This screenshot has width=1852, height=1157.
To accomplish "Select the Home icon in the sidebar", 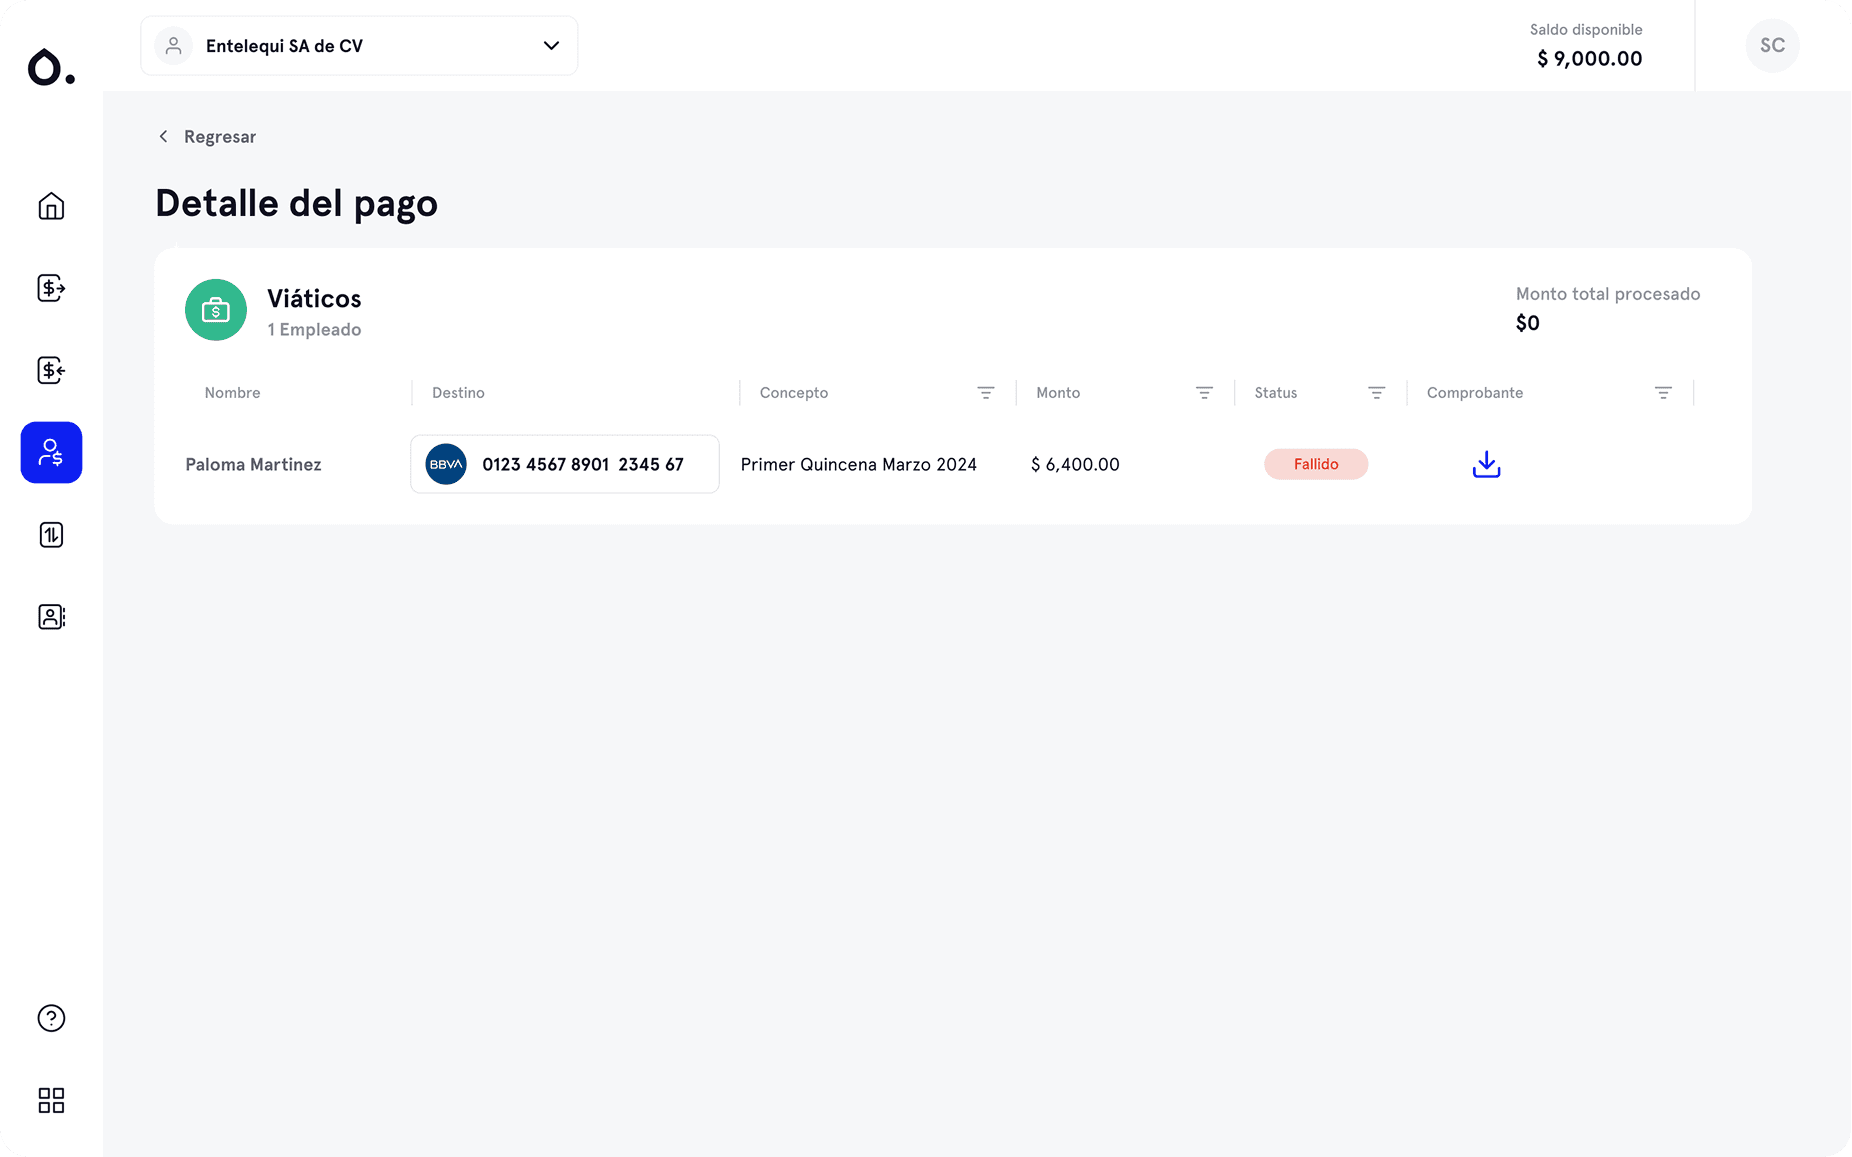I will (50, 206).
